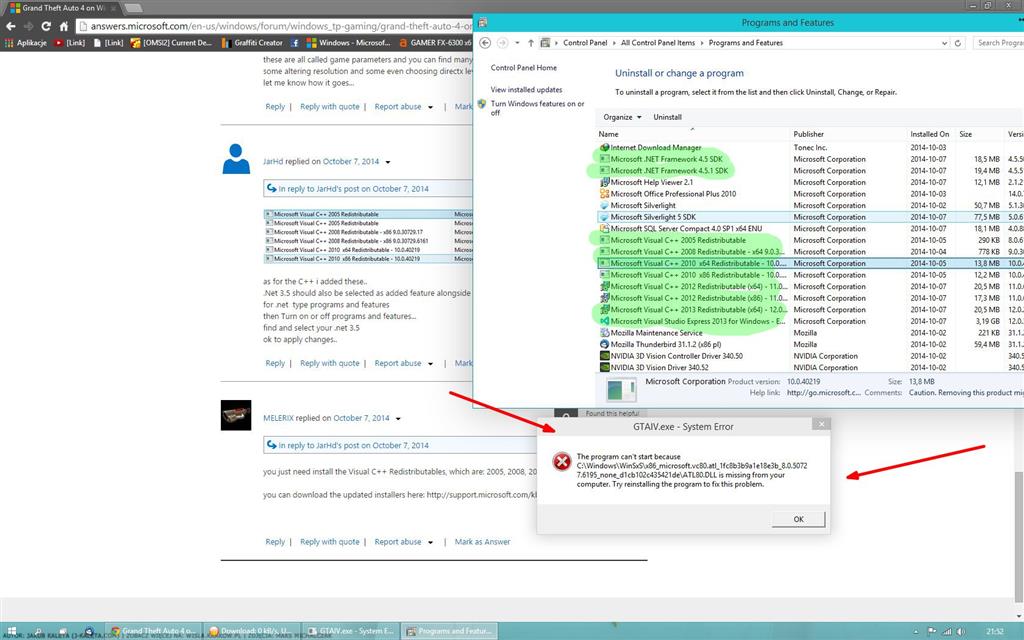Open the Windows - Microsof... bookmark
Screen dimensions: 1024x640
coord(348,42)
